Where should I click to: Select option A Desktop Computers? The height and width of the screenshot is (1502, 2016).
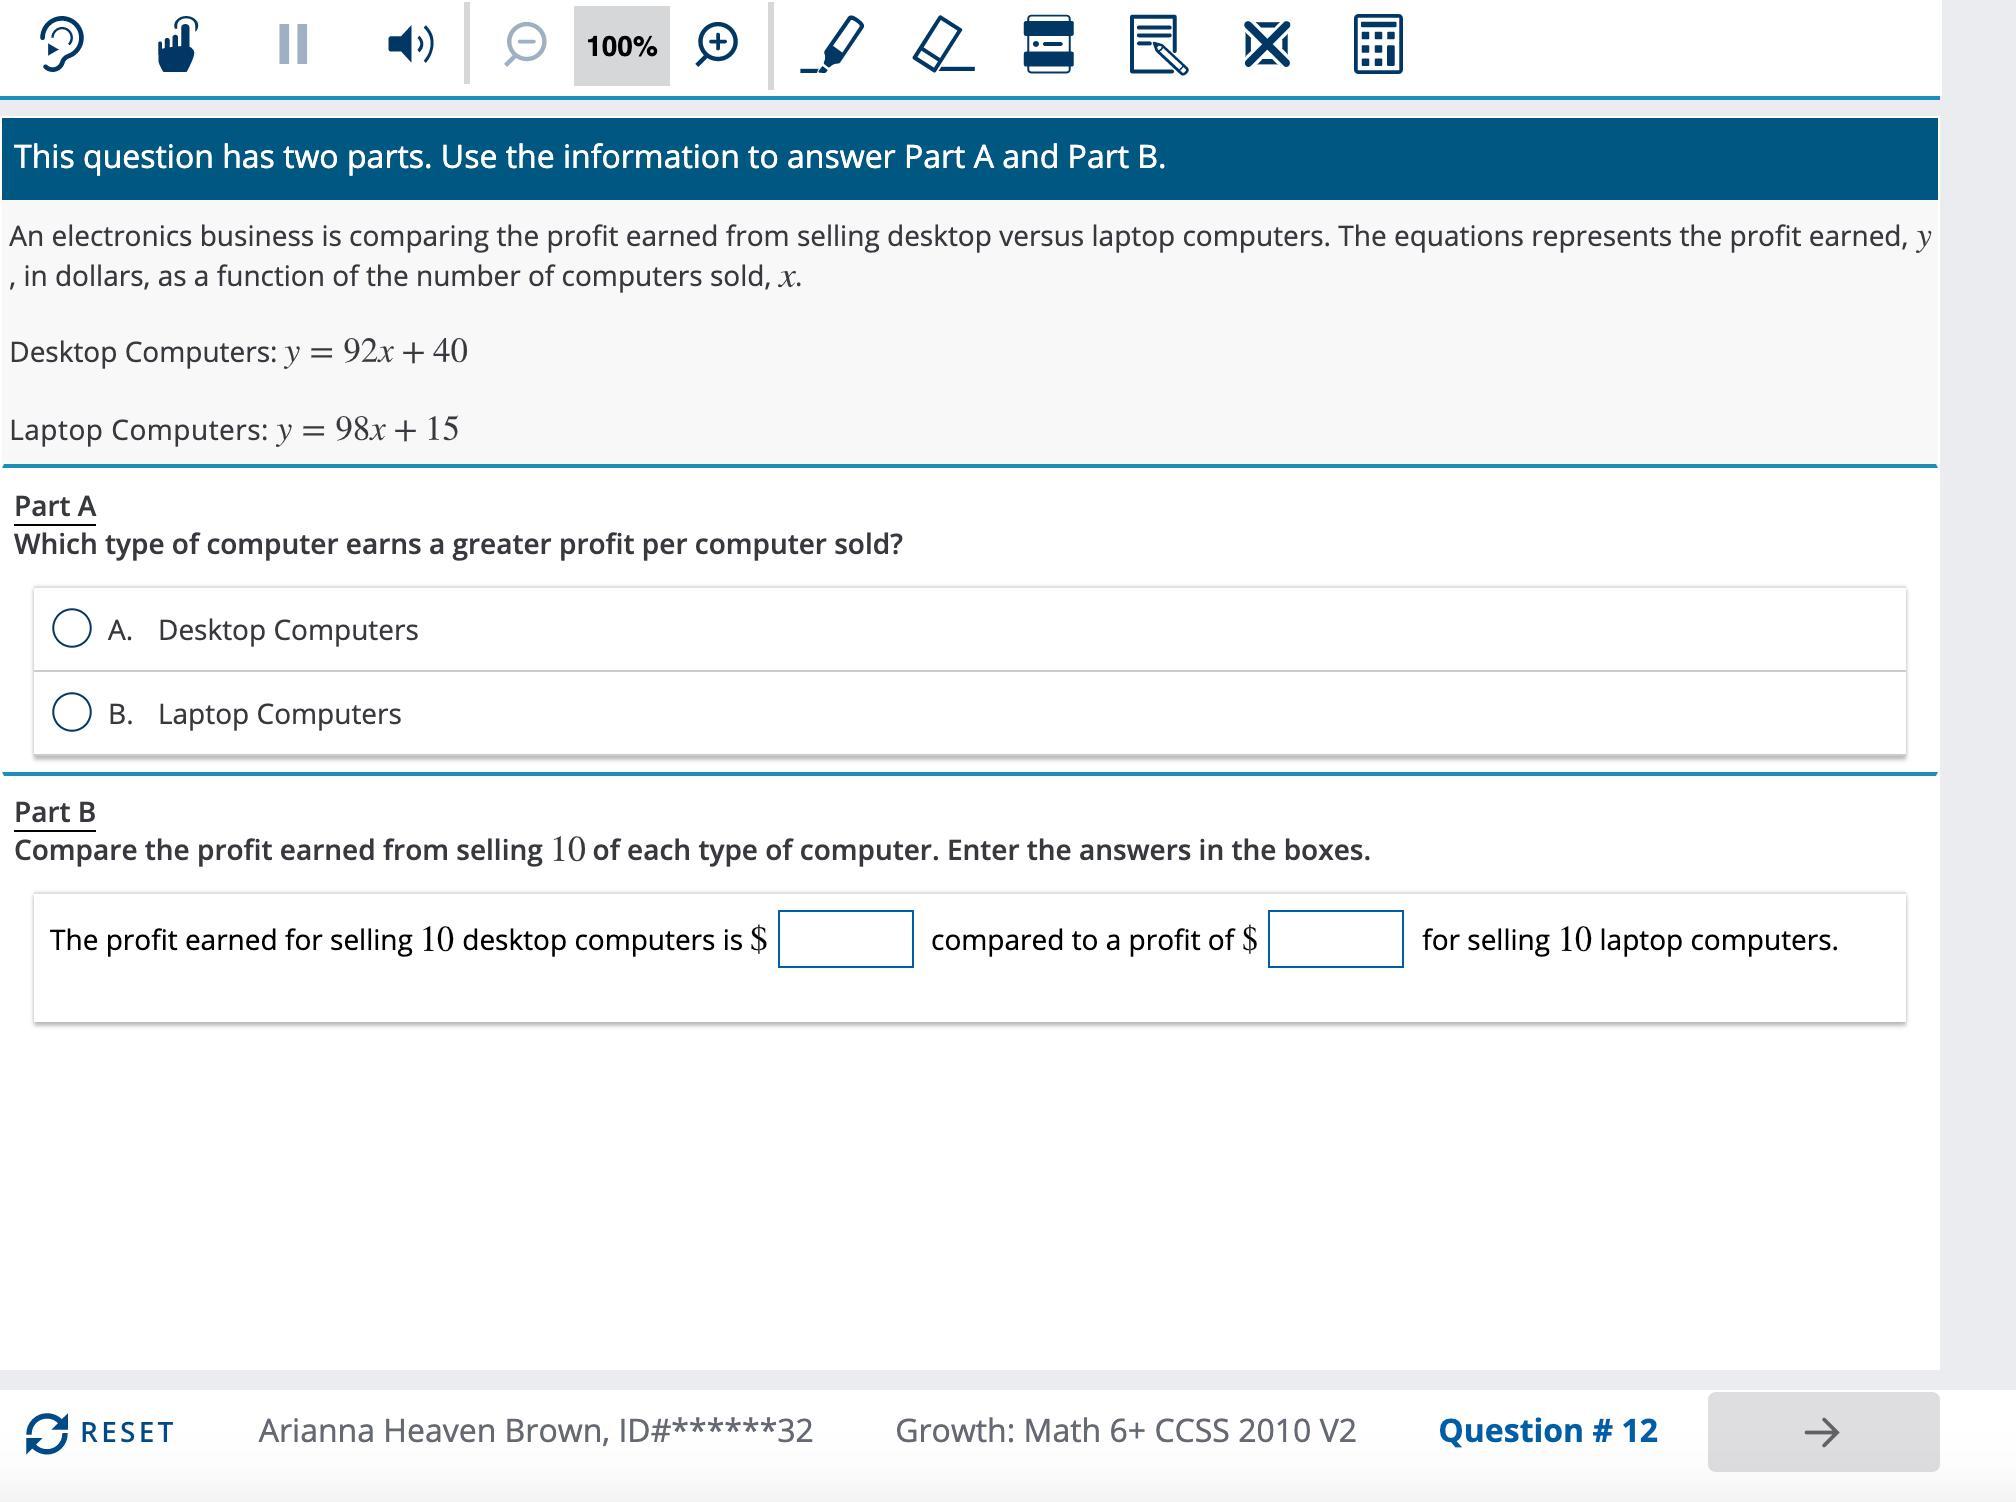[x=72, y=629]
